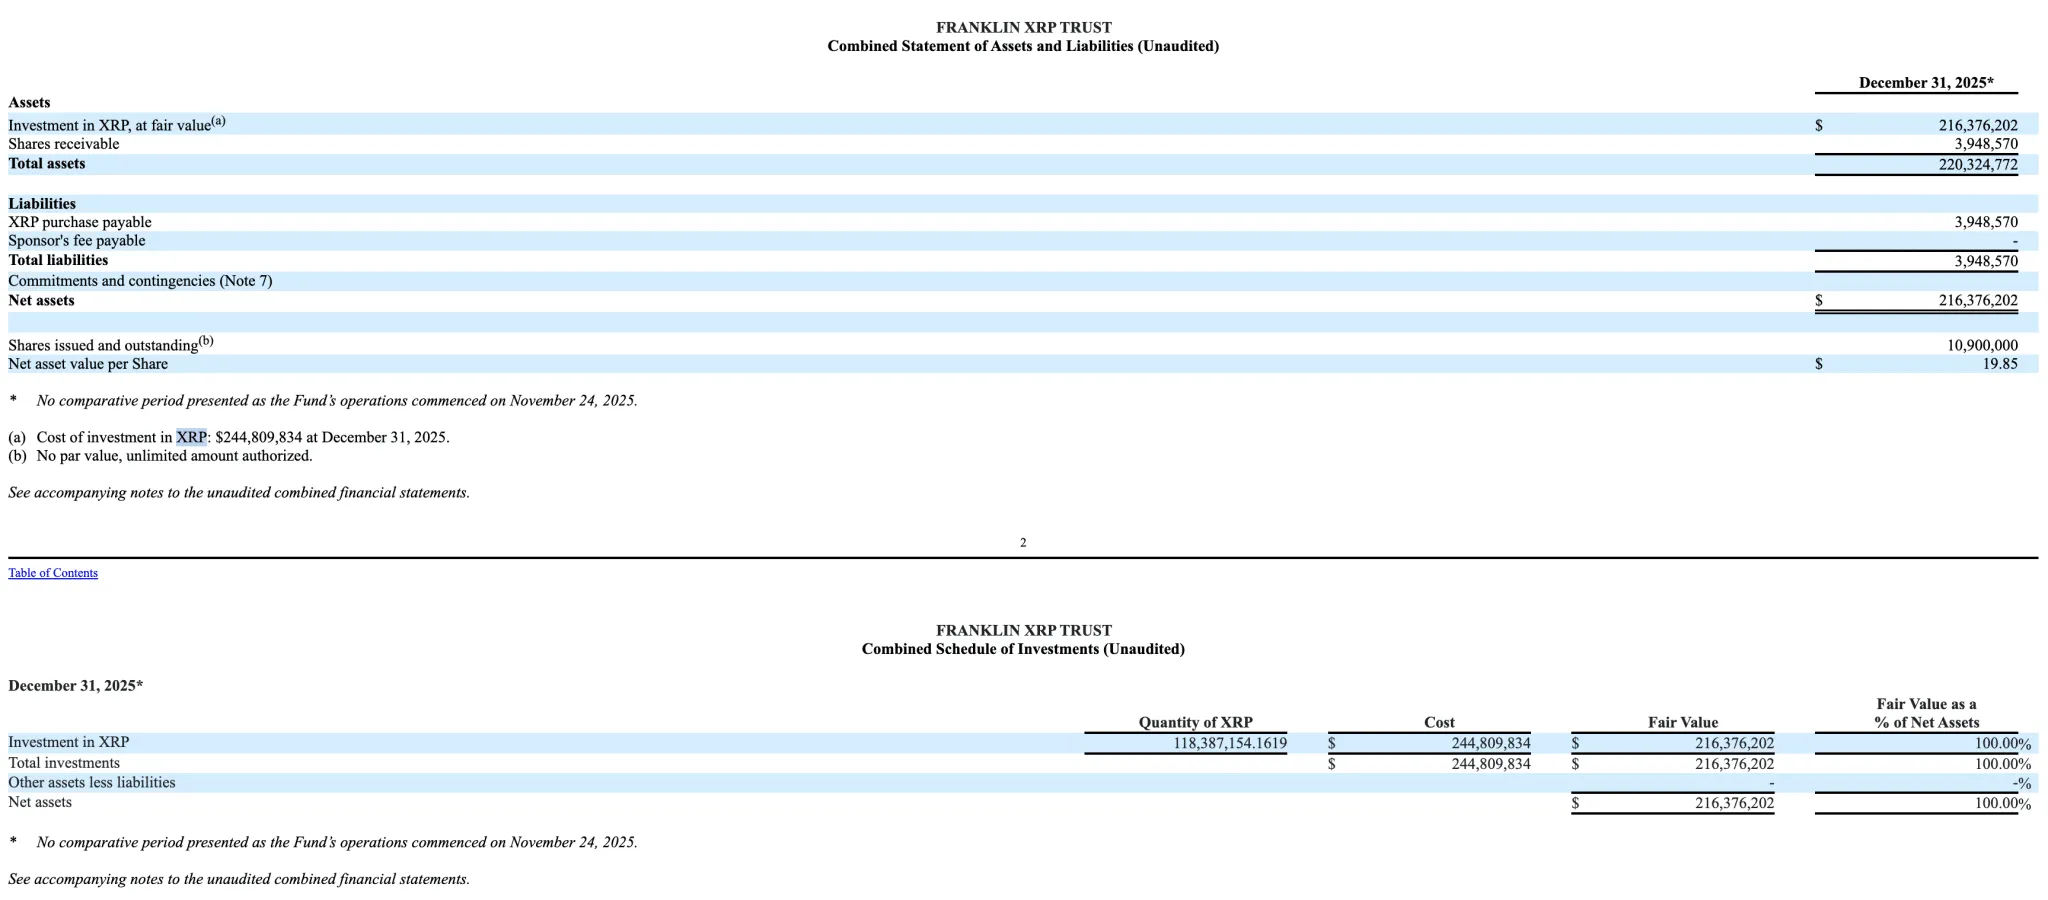The height and width of the screenshot is (900, 2048).
Task: Click the page number 2
Action: [x=1022, y=543]
